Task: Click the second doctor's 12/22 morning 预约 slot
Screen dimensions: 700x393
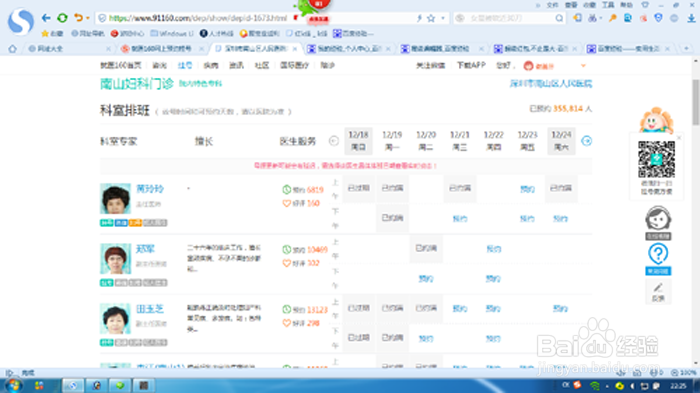Action: pos(493,249)
